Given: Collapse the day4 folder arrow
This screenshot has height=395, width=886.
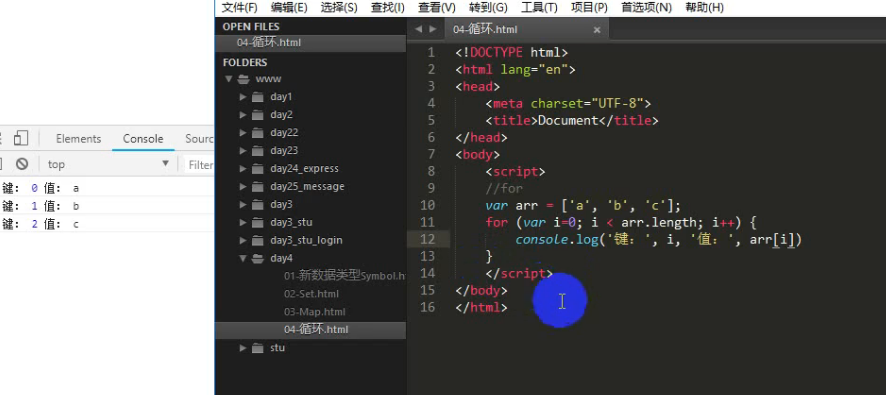Looking at the screenshot, I should coord(242,258).
